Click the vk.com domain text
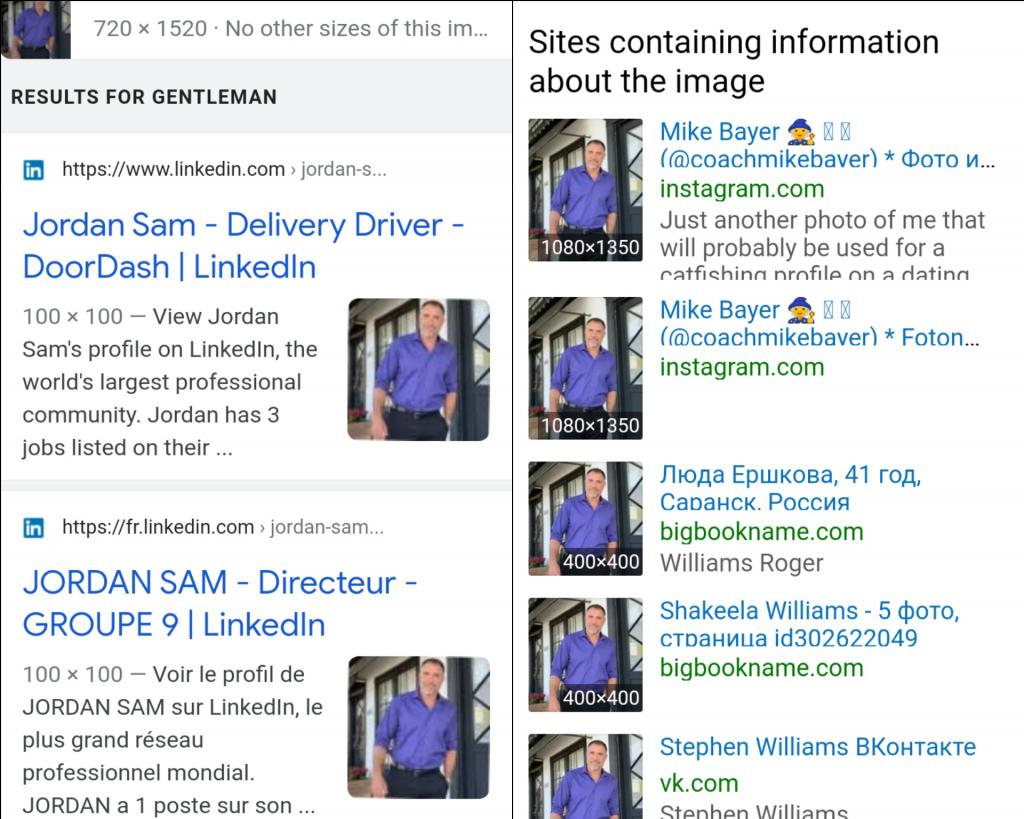The image size is (1024, 819). tap(699, 784)
